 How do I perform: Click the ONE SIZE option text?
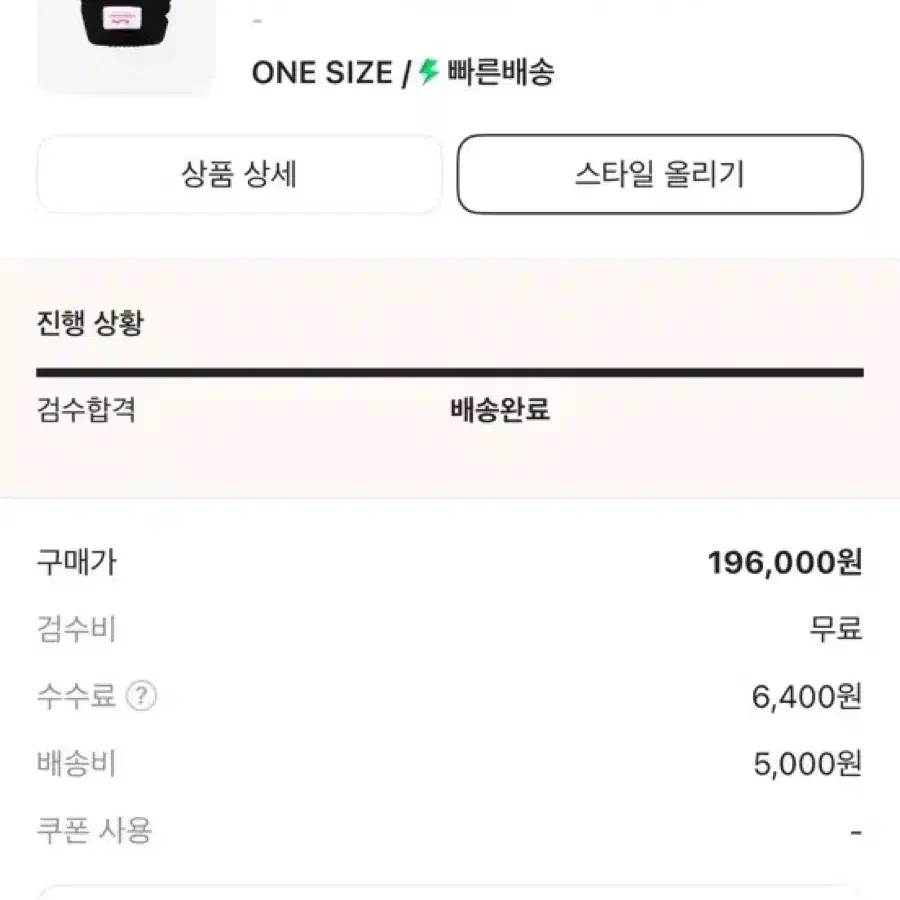[x=322, y=73]
